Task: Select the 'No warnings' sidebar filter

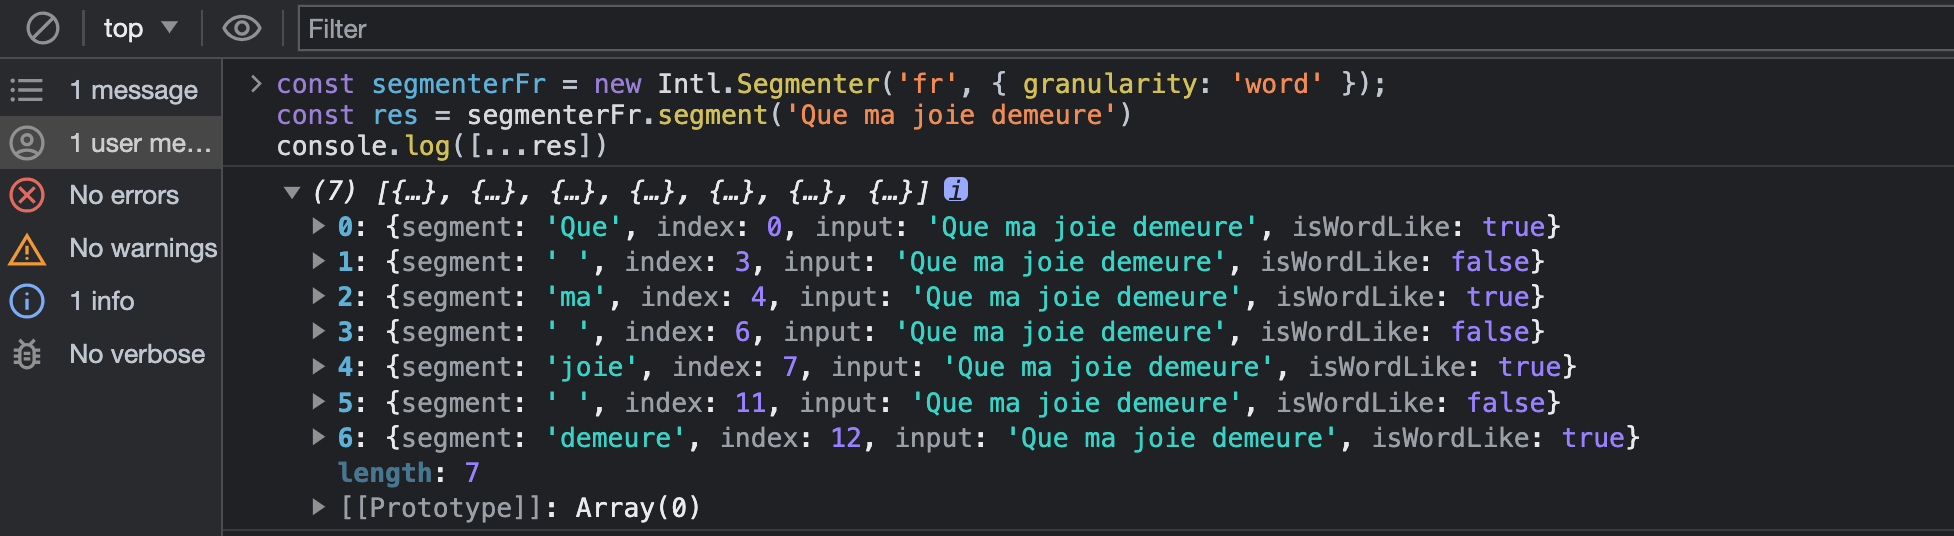Action: pos(110,248)
